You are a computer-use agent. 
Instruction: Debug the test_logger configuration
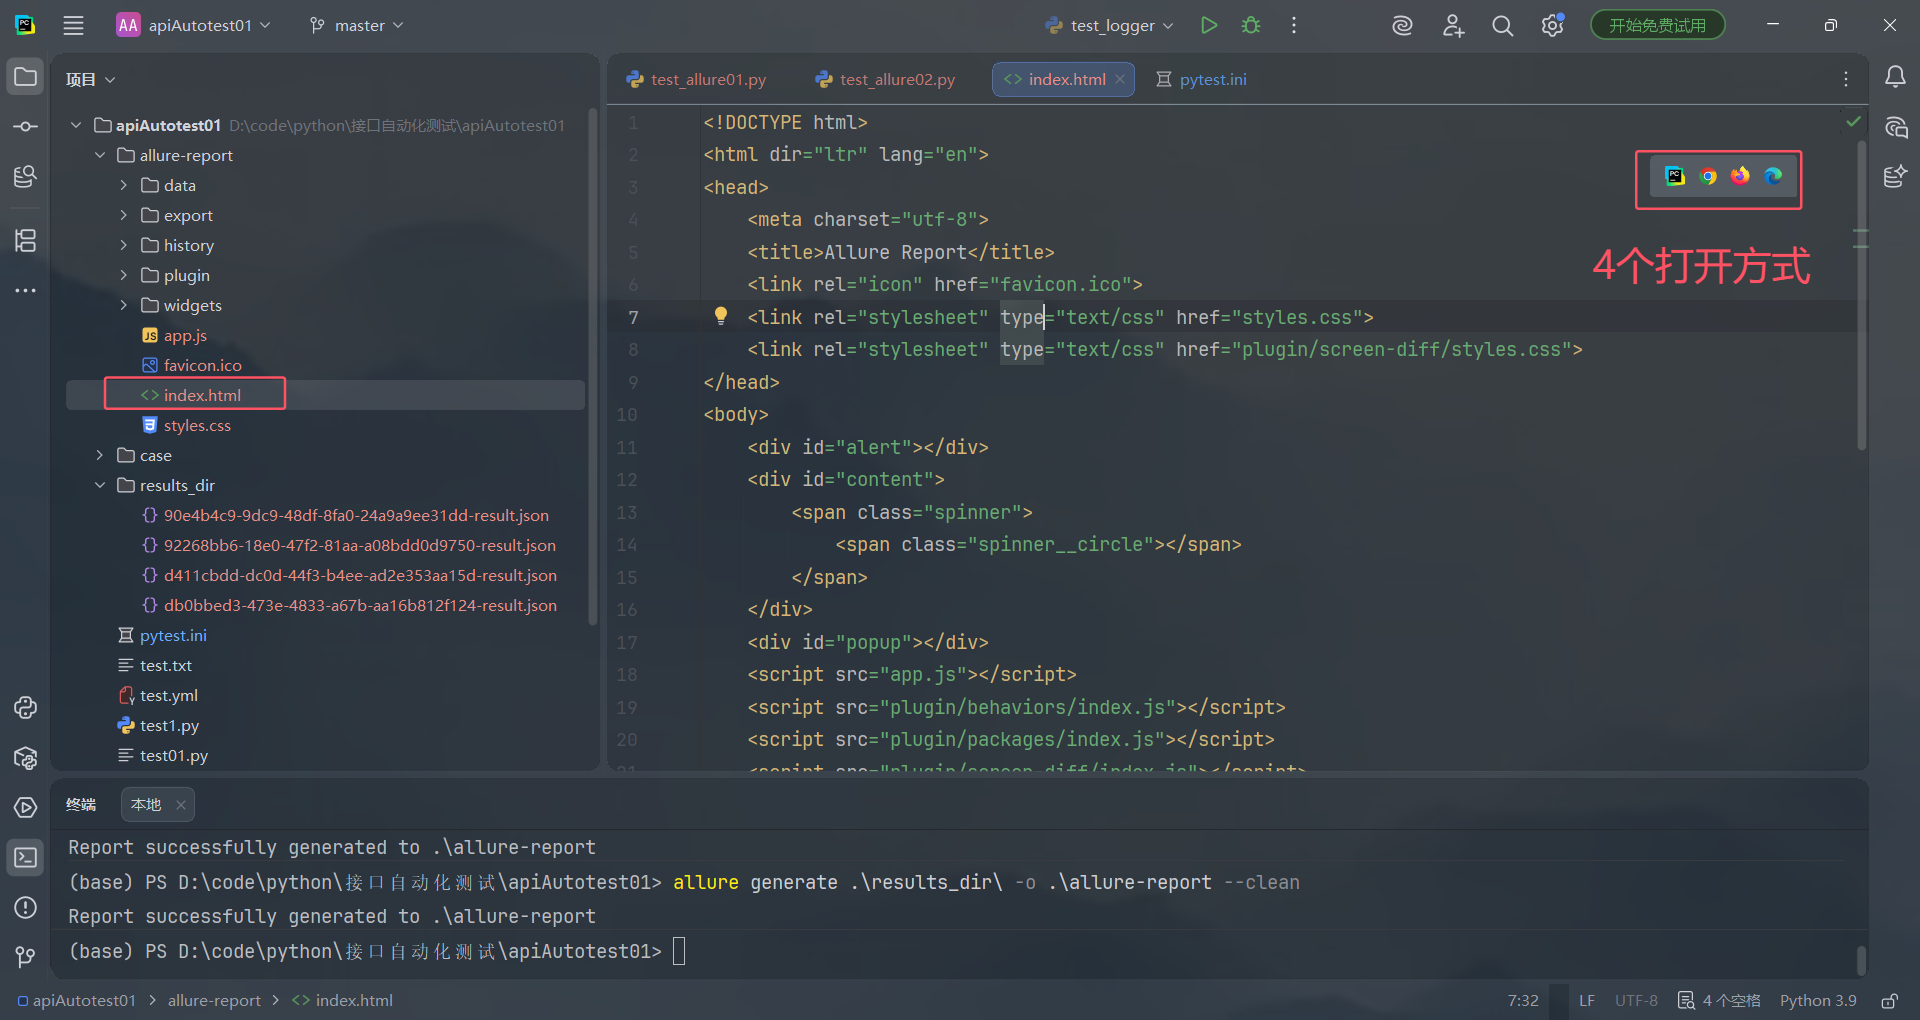(1251, 26)
